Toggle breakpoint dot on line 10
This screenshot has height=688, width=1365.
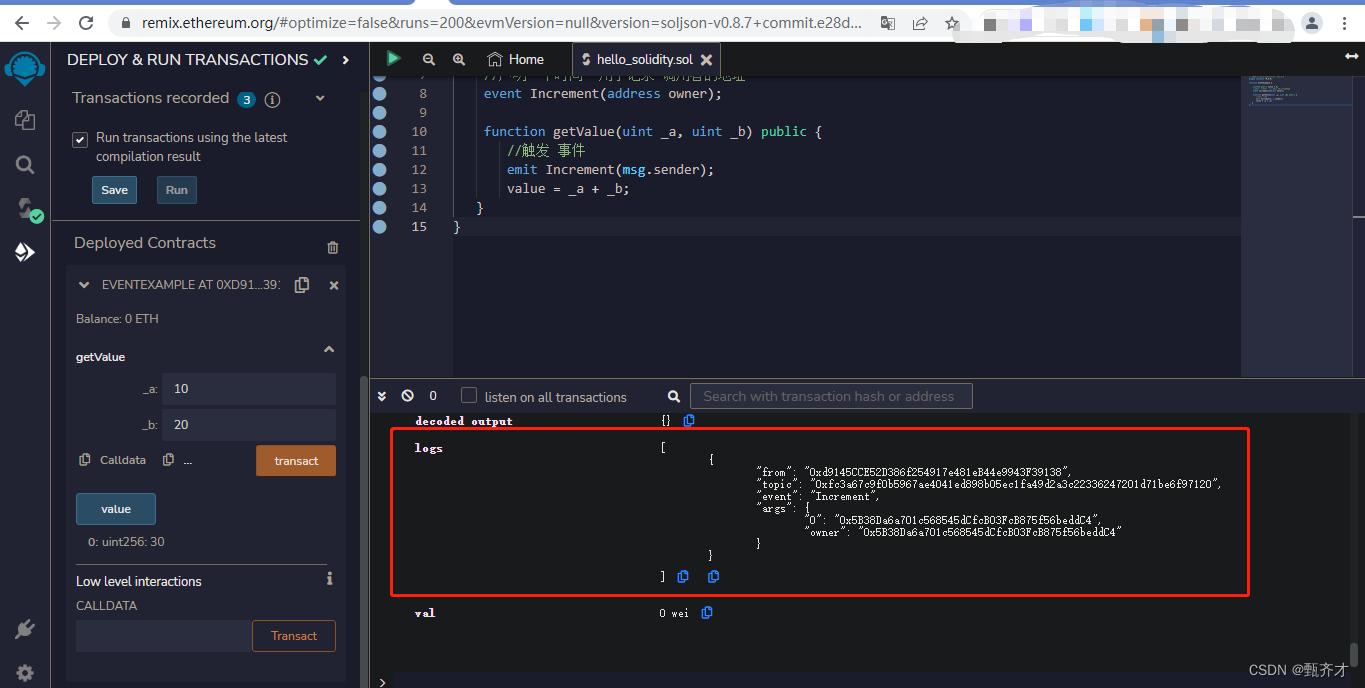[x=379, y=131]
